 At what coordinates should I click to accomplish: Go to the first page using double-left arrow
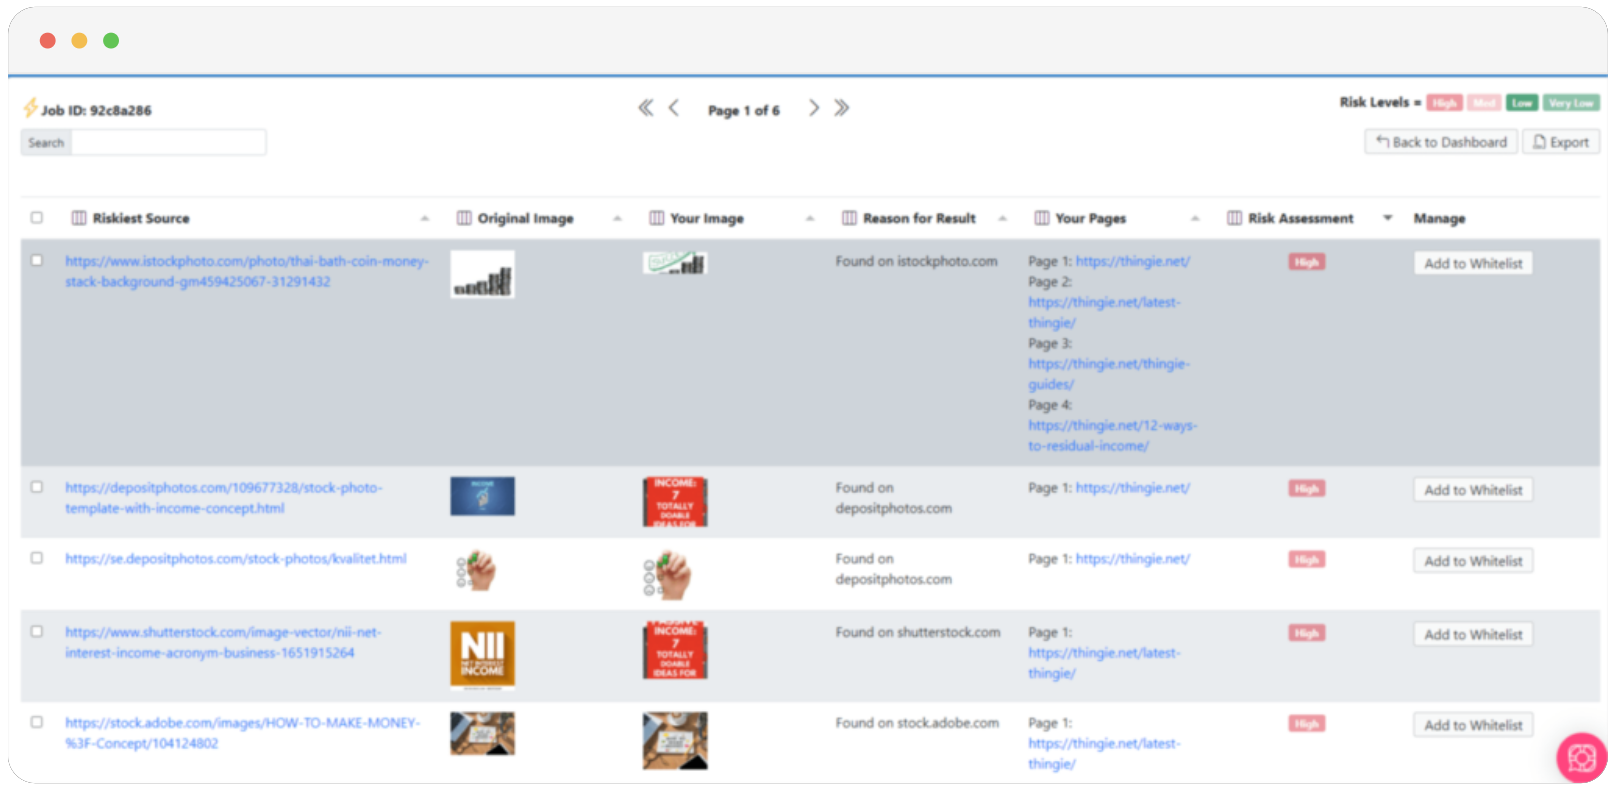(x=646, y=108)
